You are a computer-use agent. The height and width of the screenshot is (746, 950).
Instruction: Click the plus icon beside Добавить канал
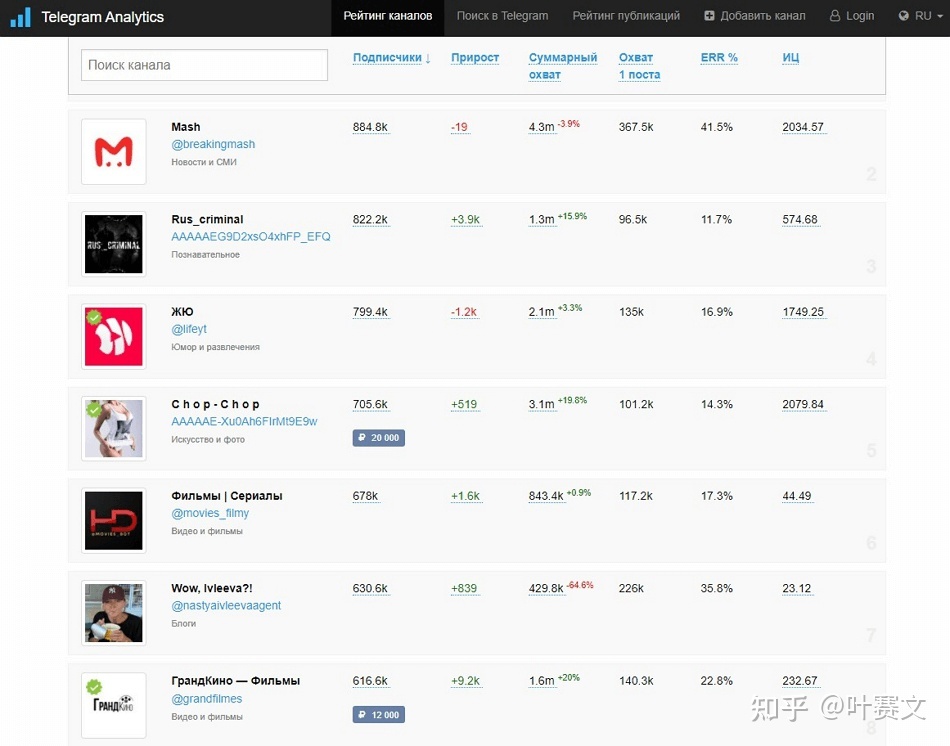(x=709, y=16)
